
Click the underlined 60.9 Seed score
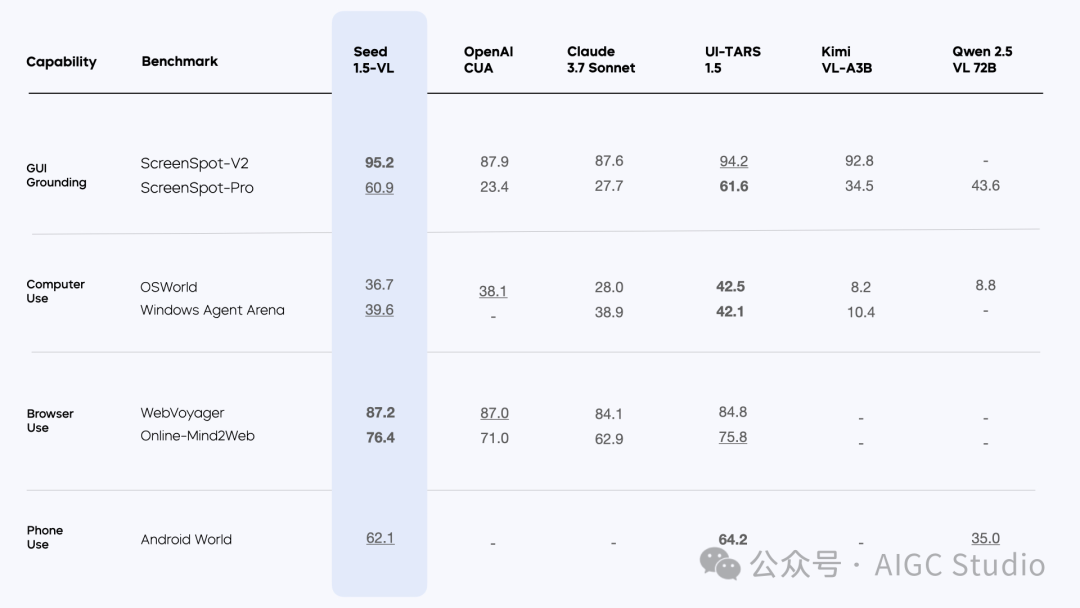(380, 187)
